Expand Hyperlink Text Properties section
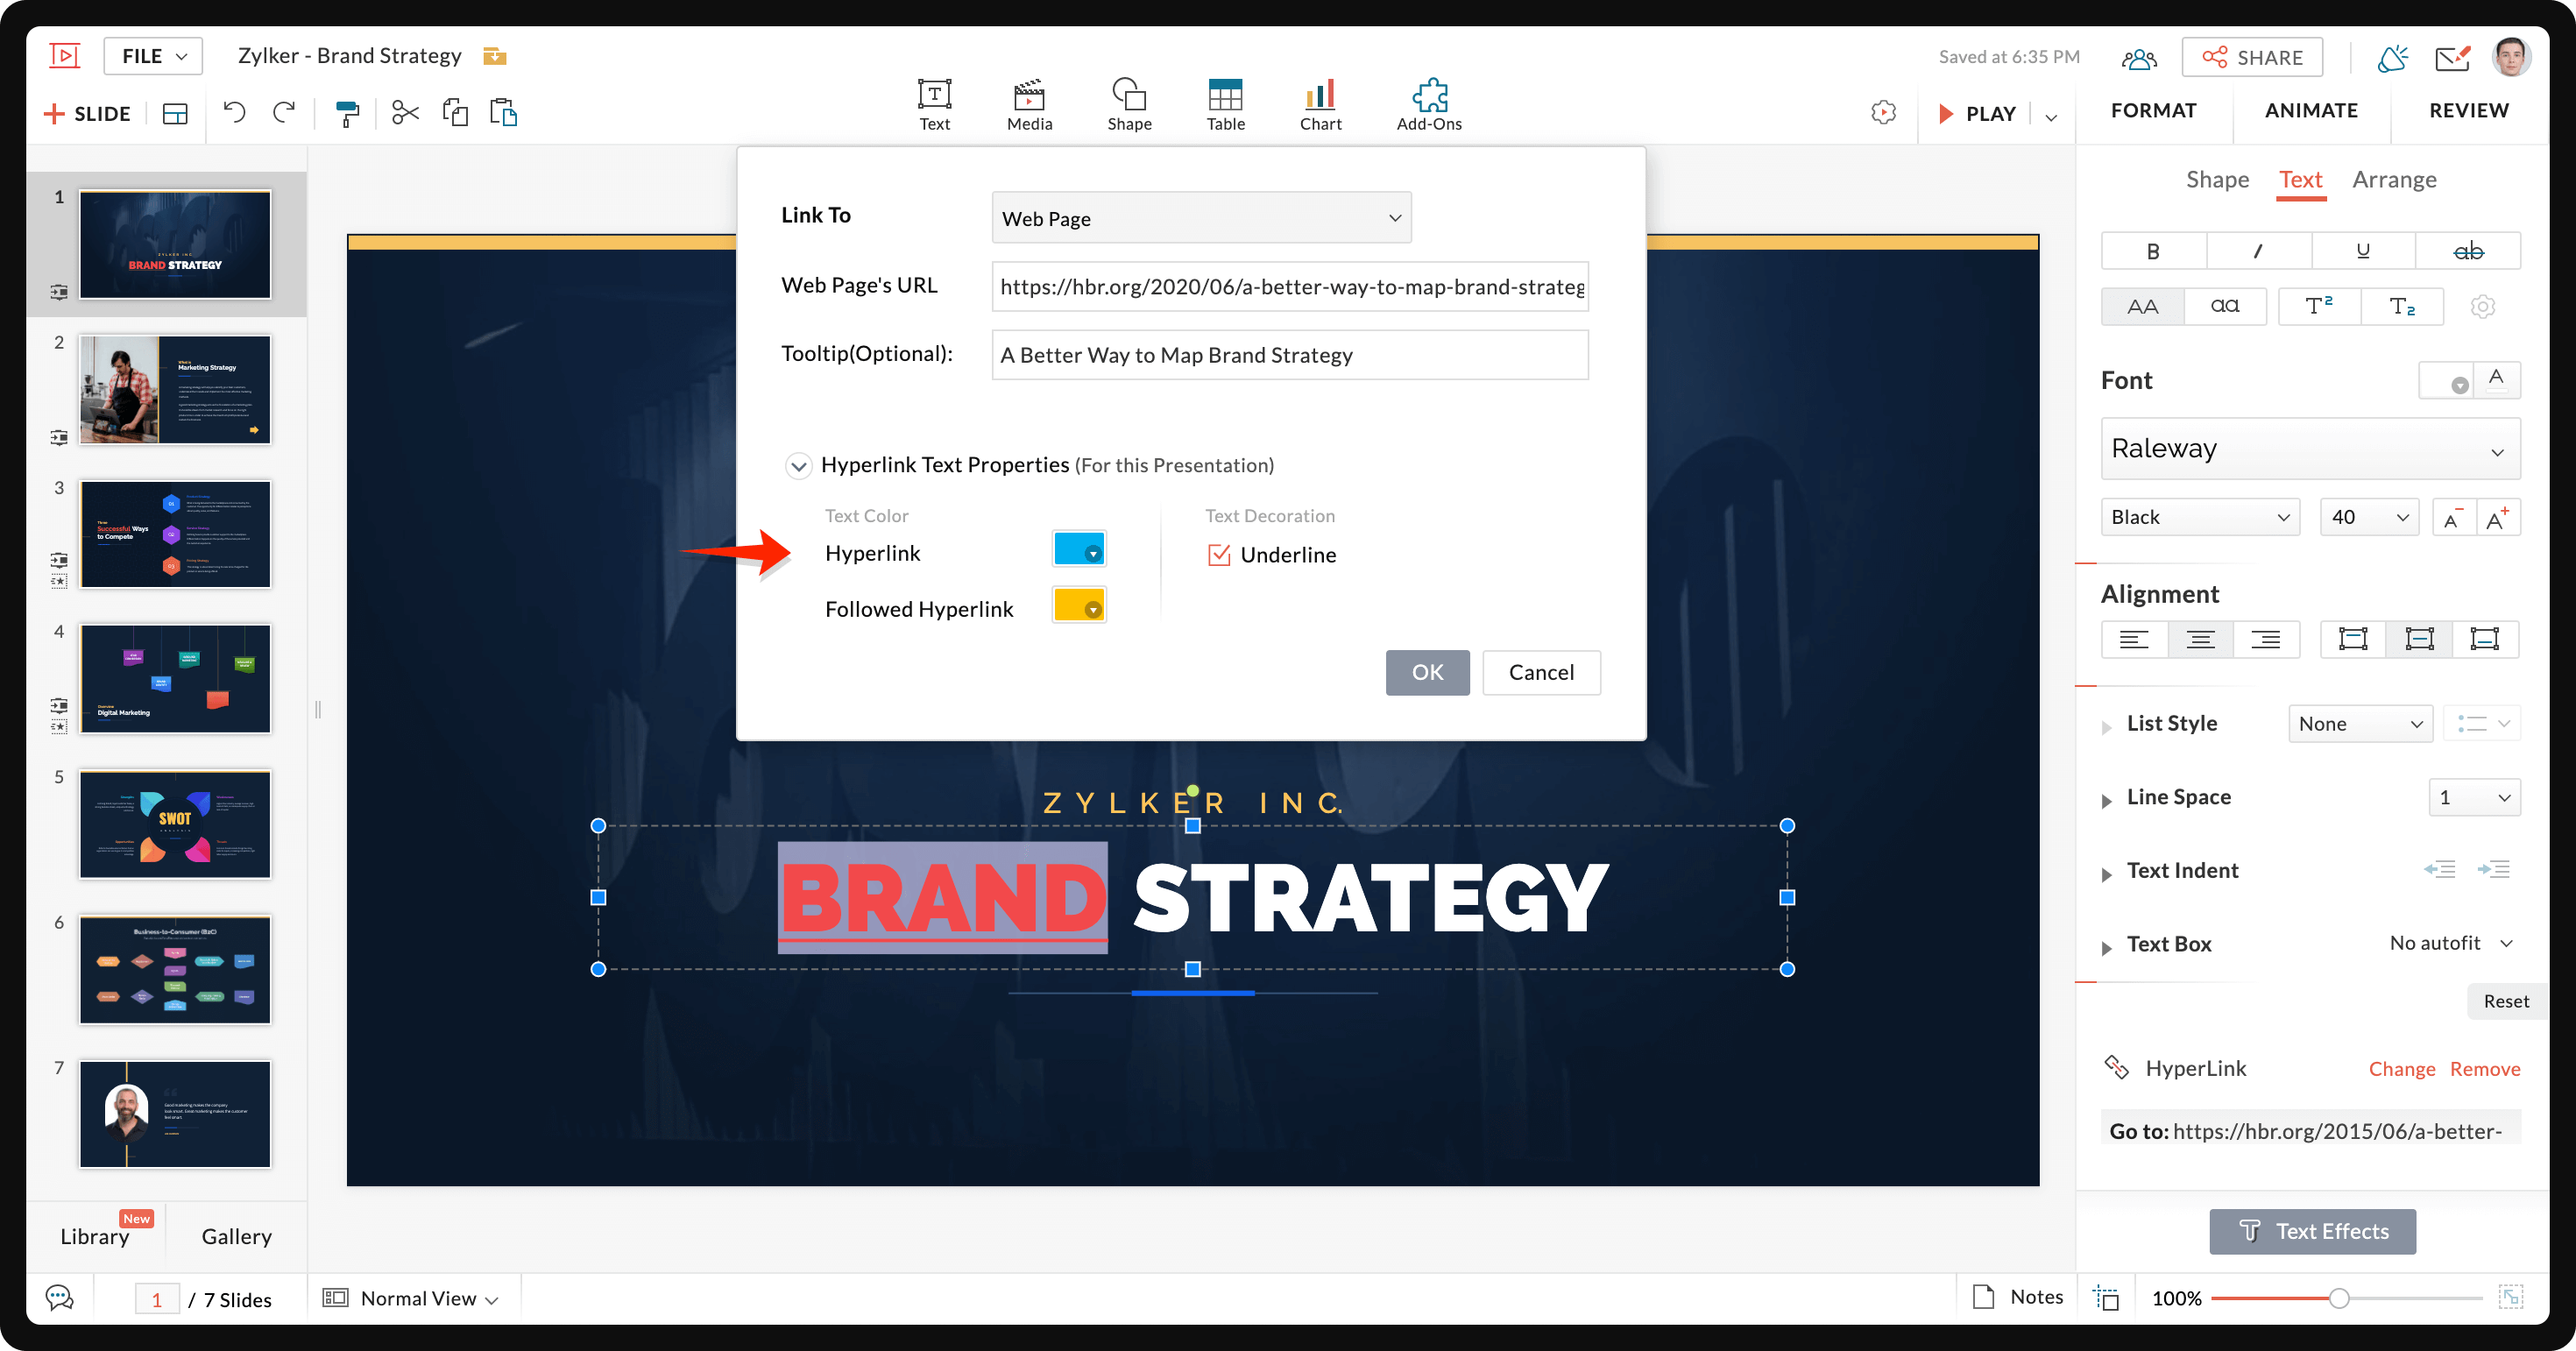 pyautogui.click(x=797, y=463)
